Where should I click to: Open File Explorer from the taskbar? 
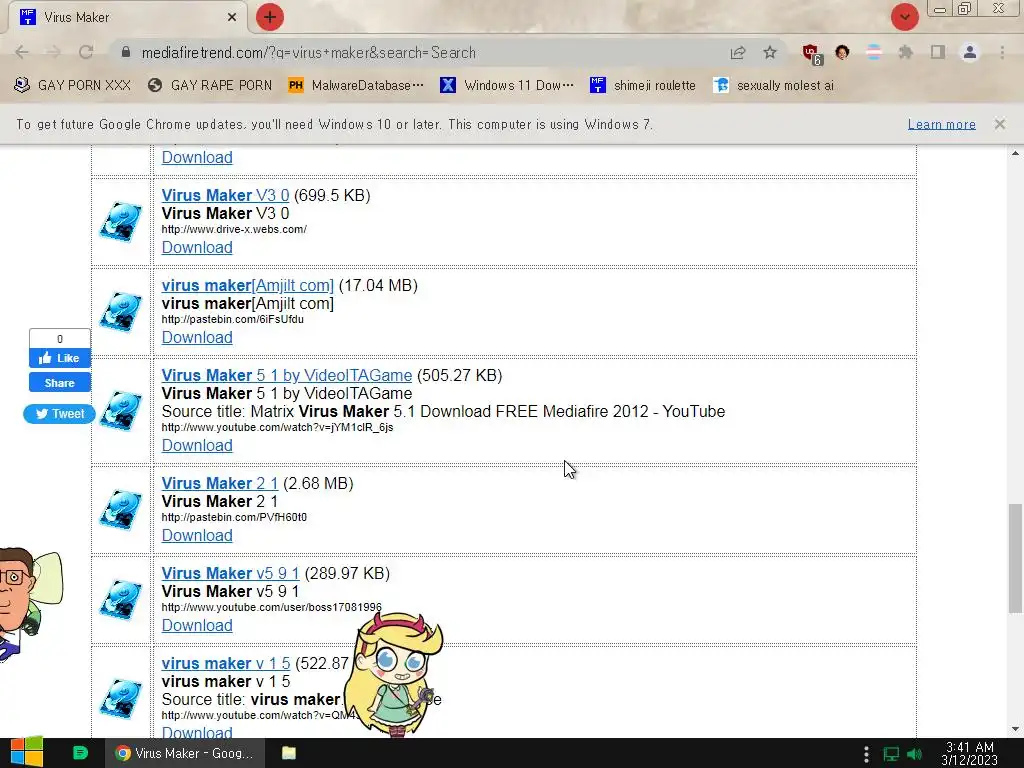[289, 753]
